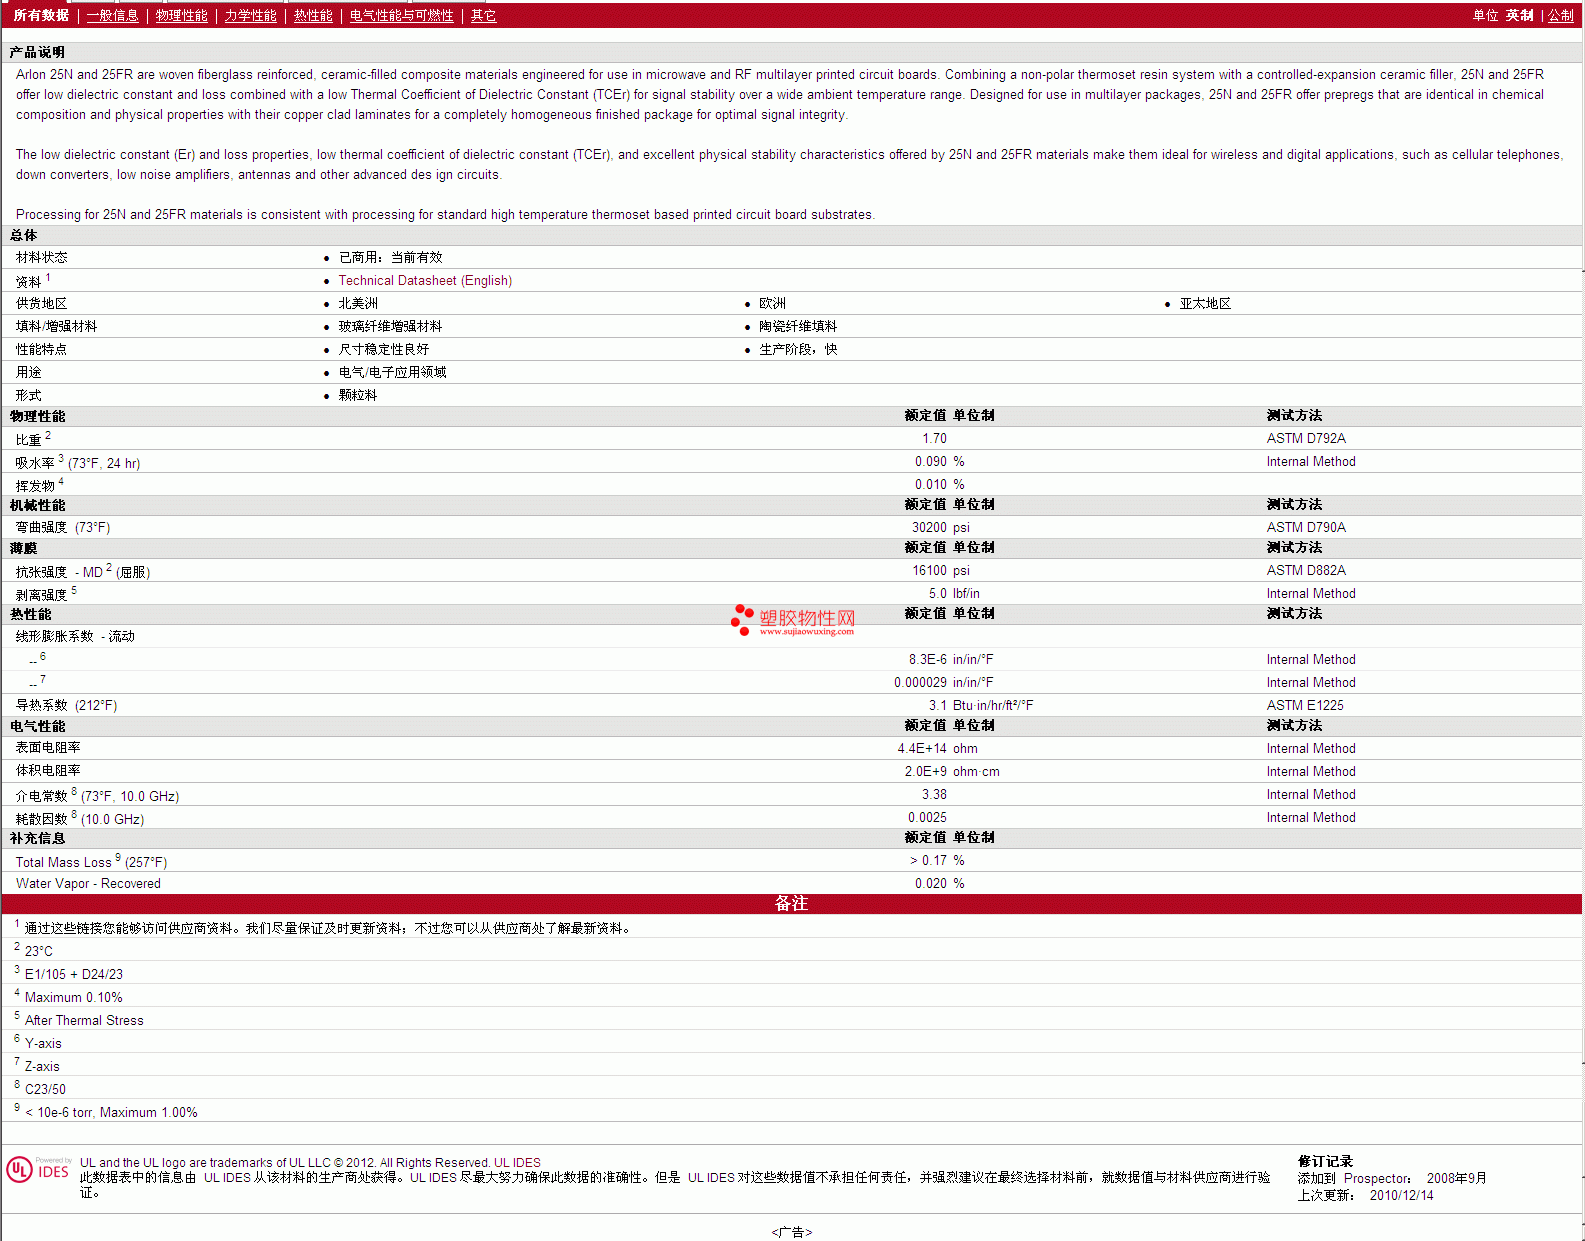This screenshot has height=1241, width=1585.
Task: Click the UL IDES logo
Action: coord(39,1169)
